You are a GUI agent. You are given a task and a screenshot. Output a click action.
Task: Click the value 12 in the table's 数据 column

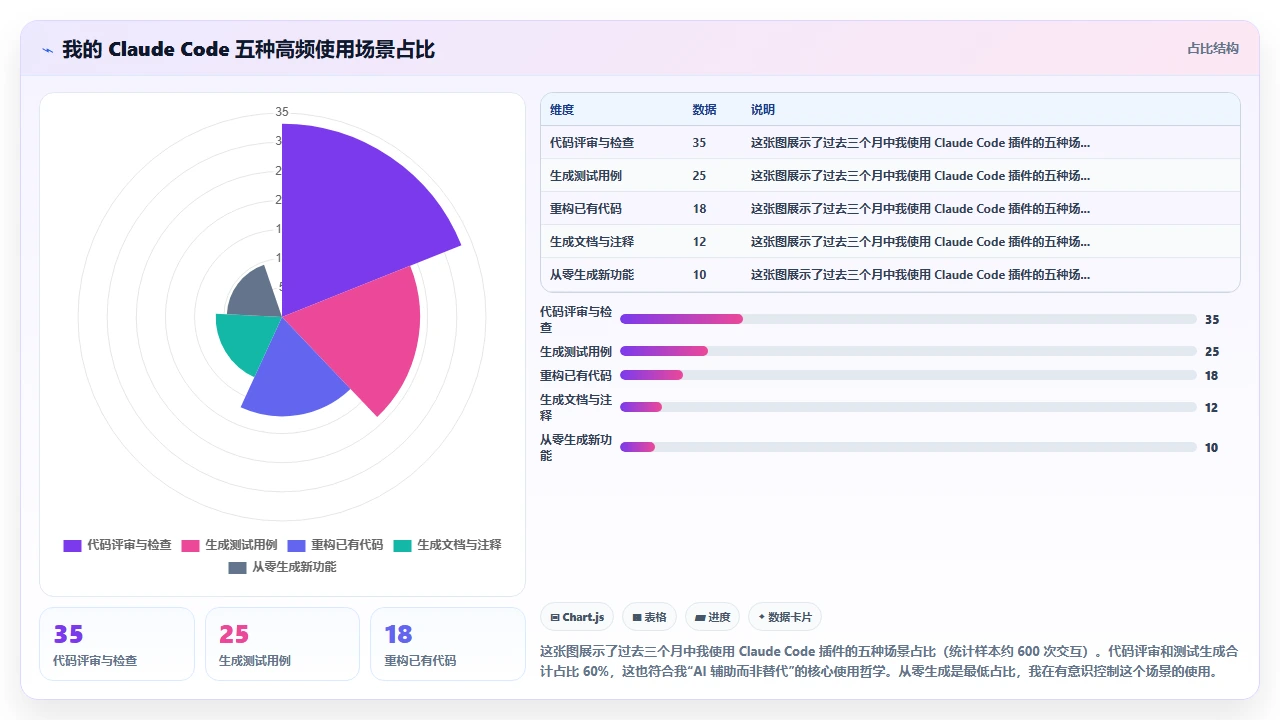[699, 242]
